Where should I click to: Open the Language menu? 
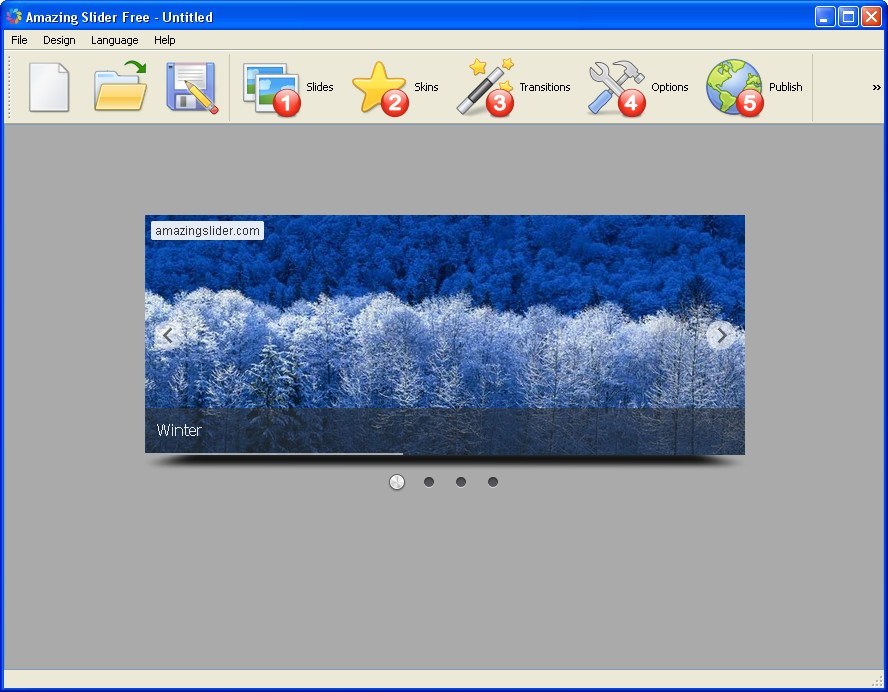pyautogui.click(x=113, y=40)
